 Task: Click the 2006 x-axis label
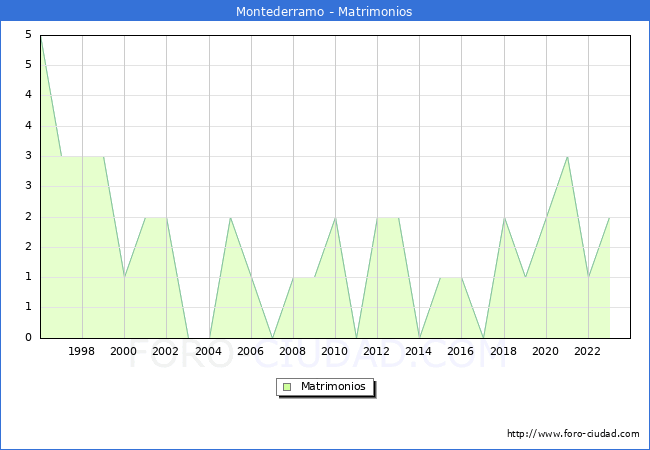coord(250,351)
